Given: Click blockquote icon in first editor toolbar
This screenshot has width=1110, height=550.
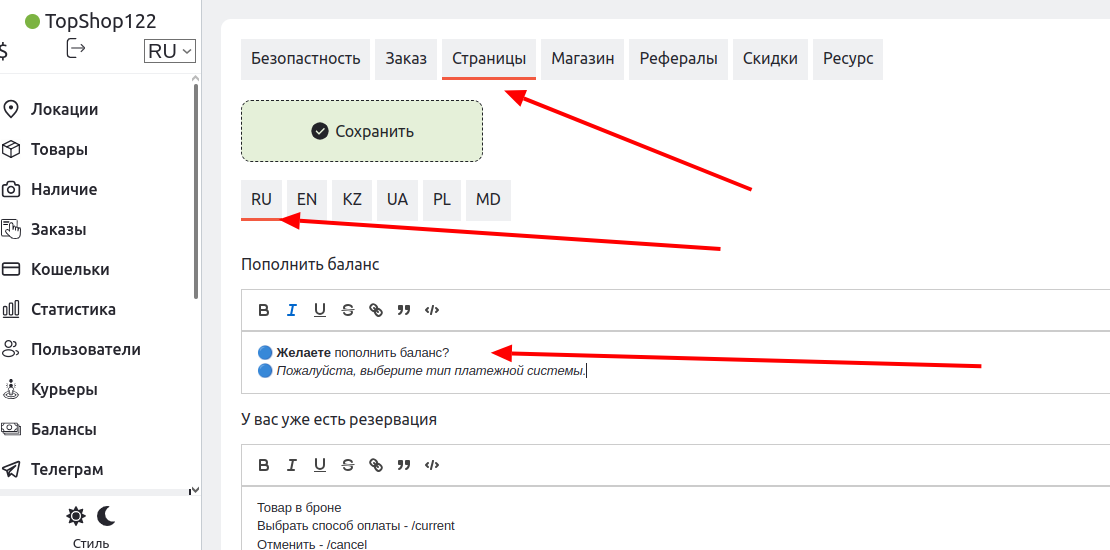Looking at the screenshot, I should [404, 310].
